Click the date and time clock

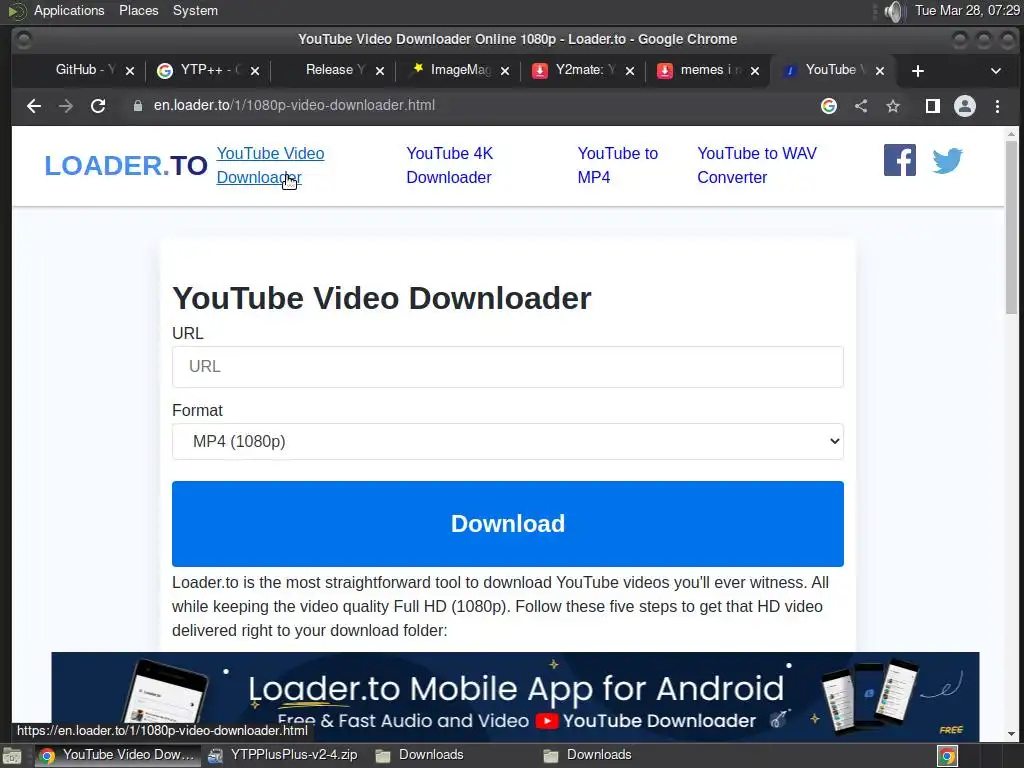point(967,10)
